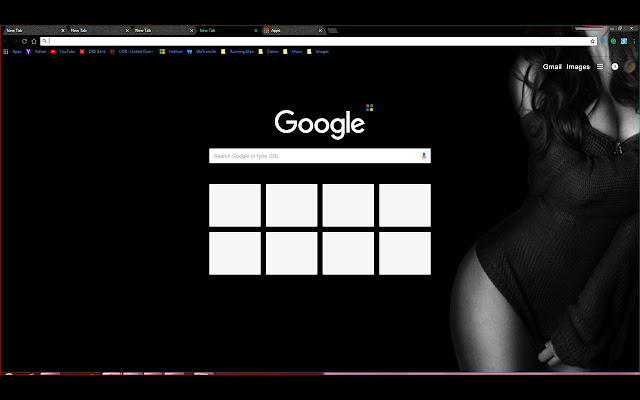
Task: Open the Google apps menu icon
Action: [x=600, y=67]
